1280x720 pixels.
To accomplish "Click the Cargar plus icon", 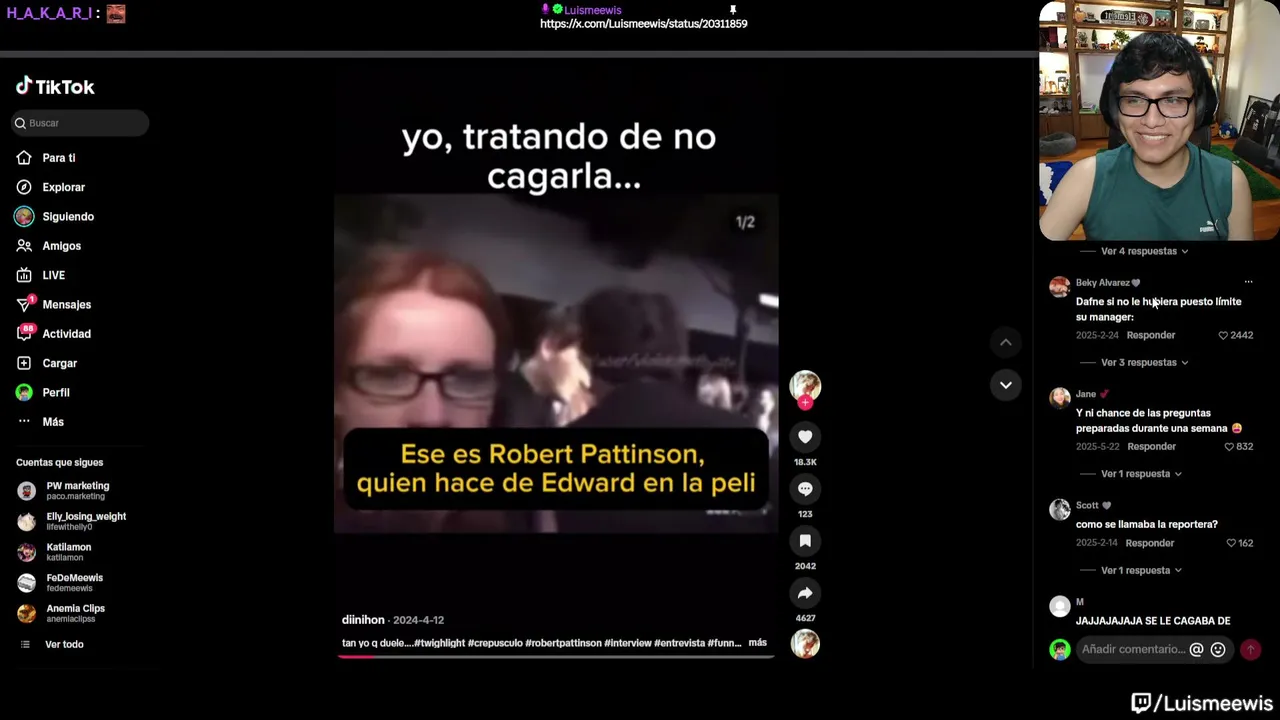I will click(x=24, y=363).
